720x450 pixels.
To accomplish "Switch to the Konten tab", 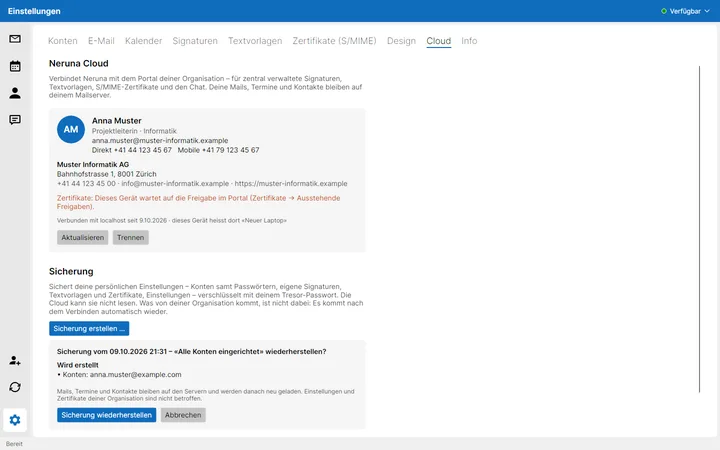I will tap(62, 41).
